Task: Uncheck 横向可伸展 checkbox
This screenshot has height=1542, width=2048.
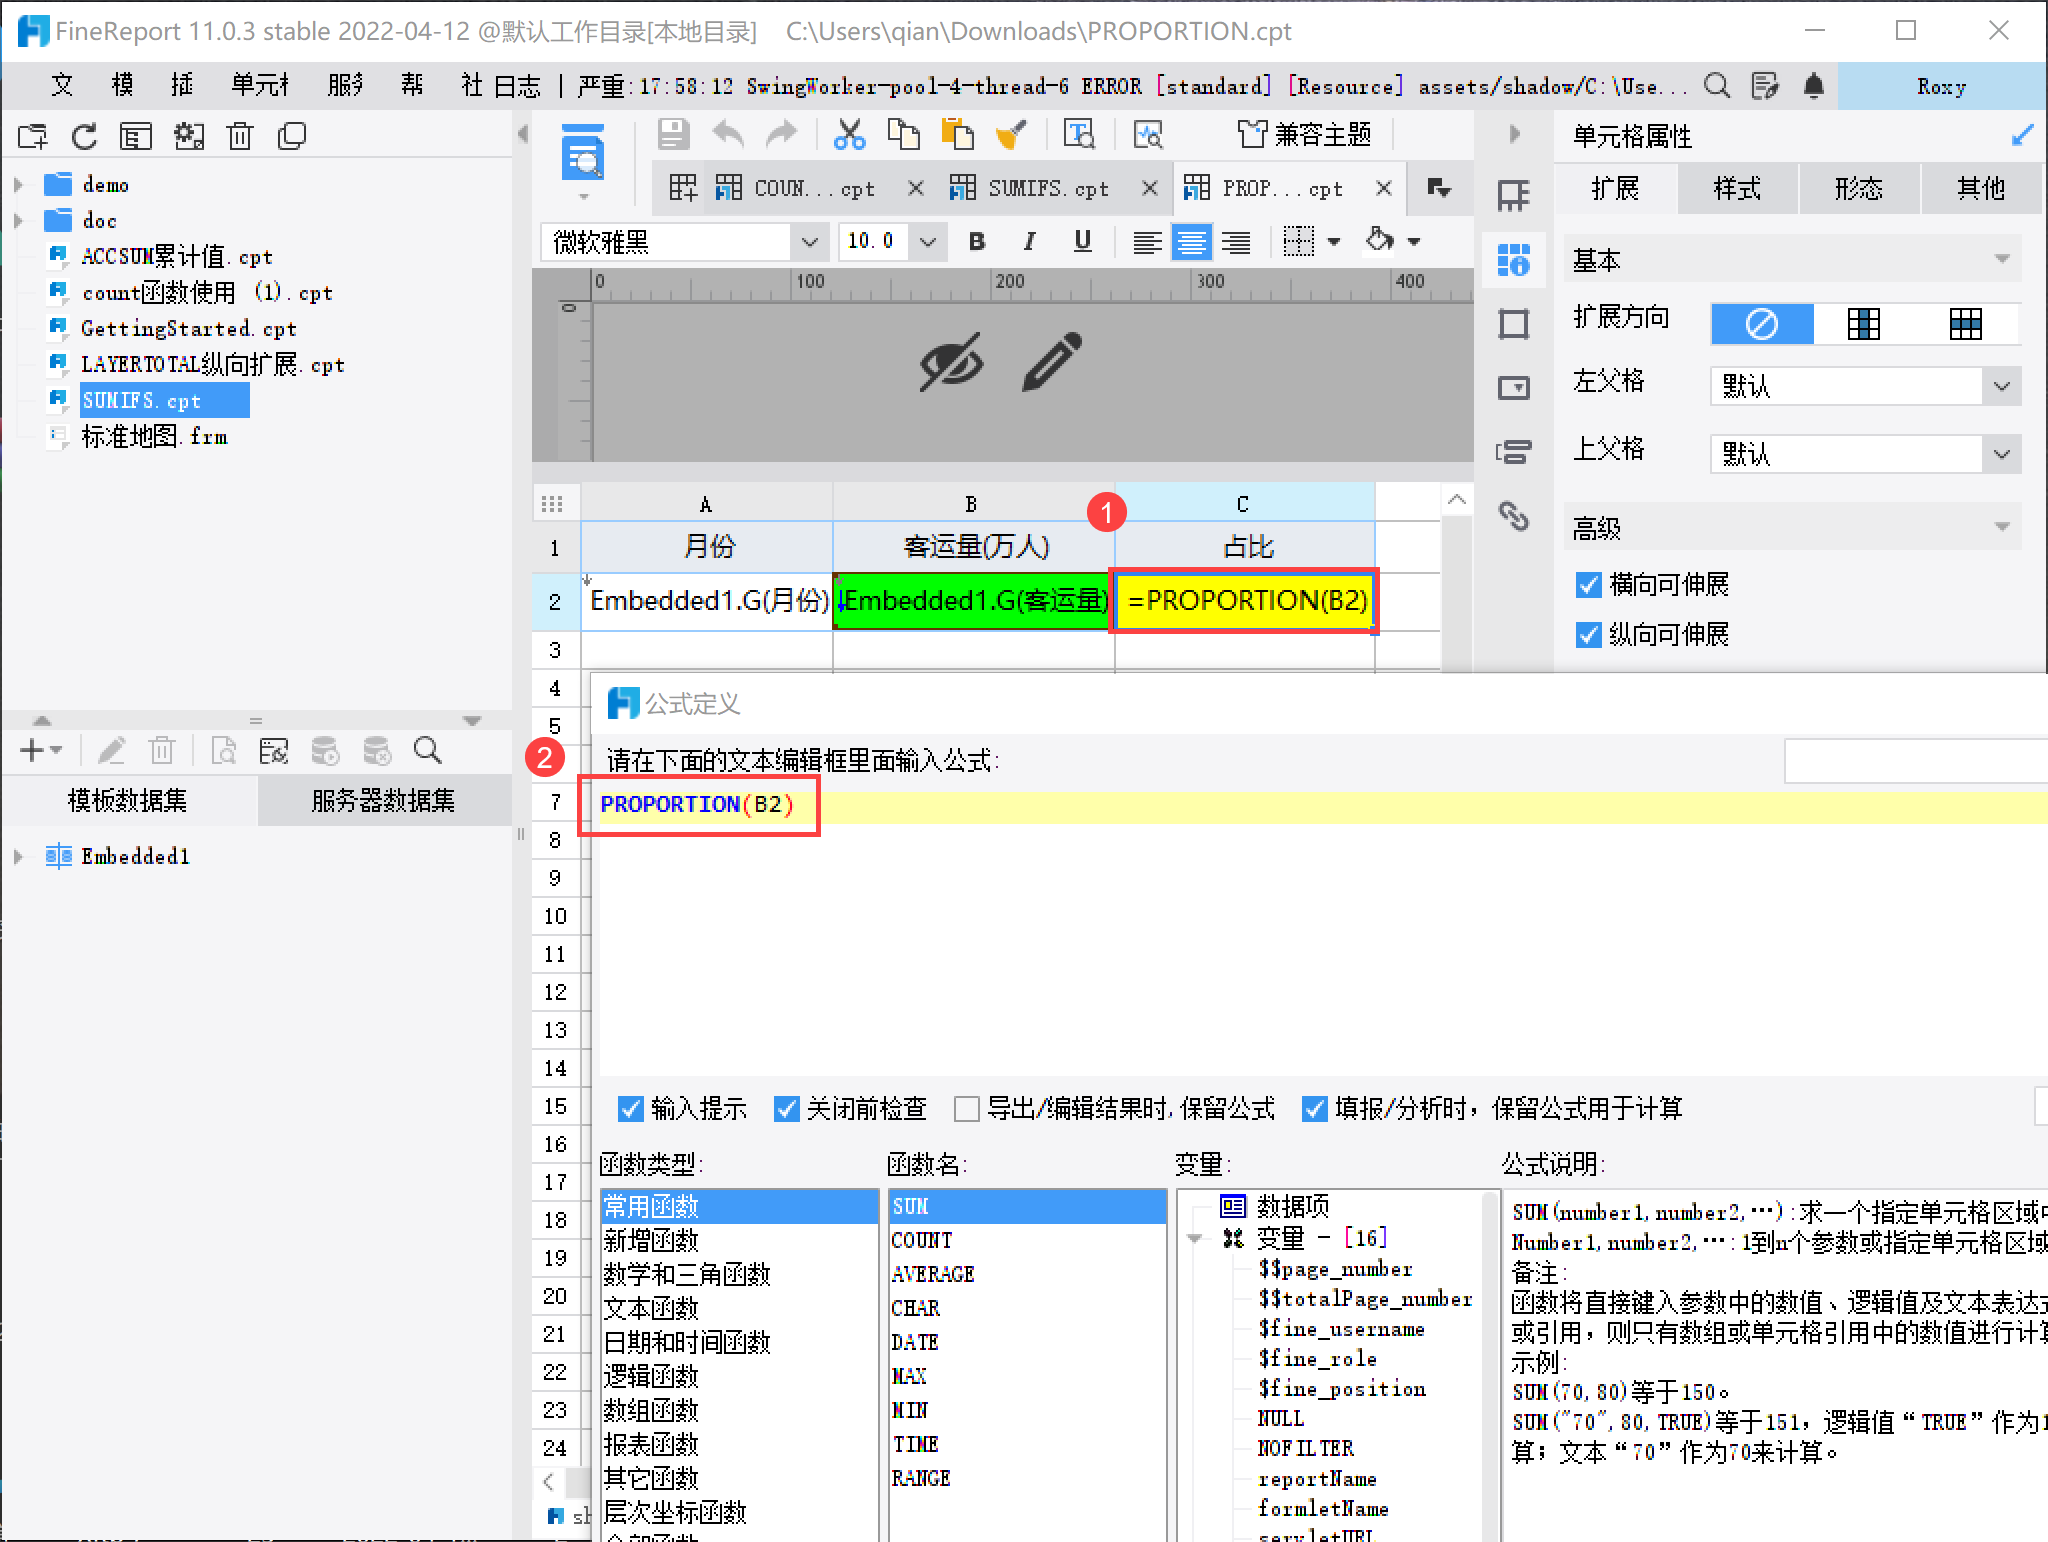Action: click(1588, 585)
